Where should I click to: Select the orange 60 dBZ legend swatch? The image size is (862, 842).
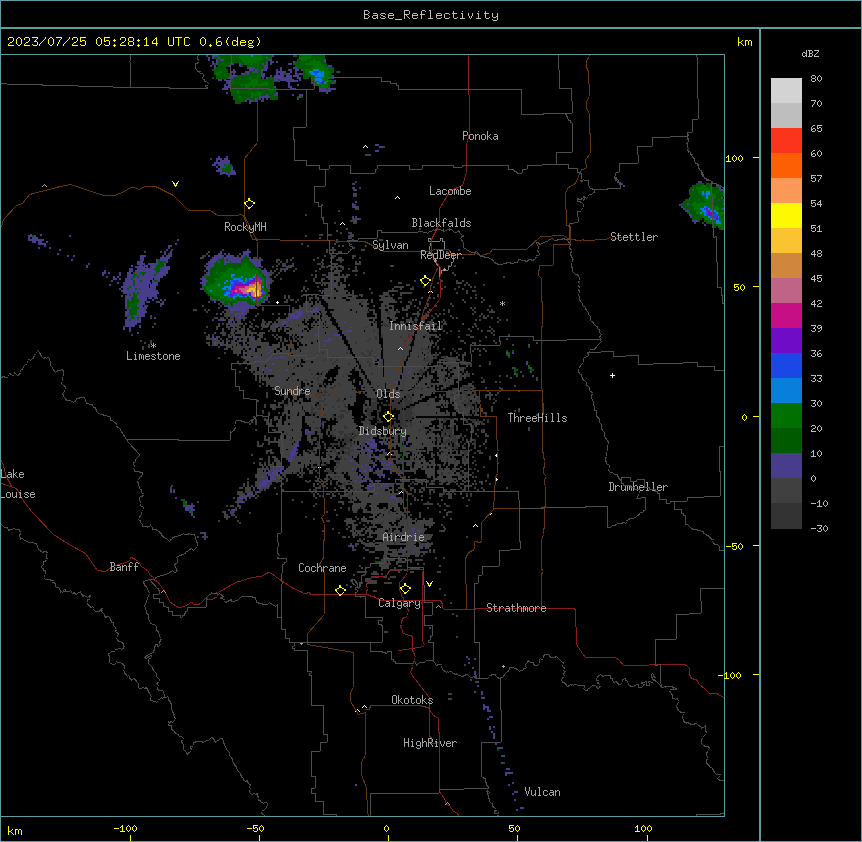786,165
